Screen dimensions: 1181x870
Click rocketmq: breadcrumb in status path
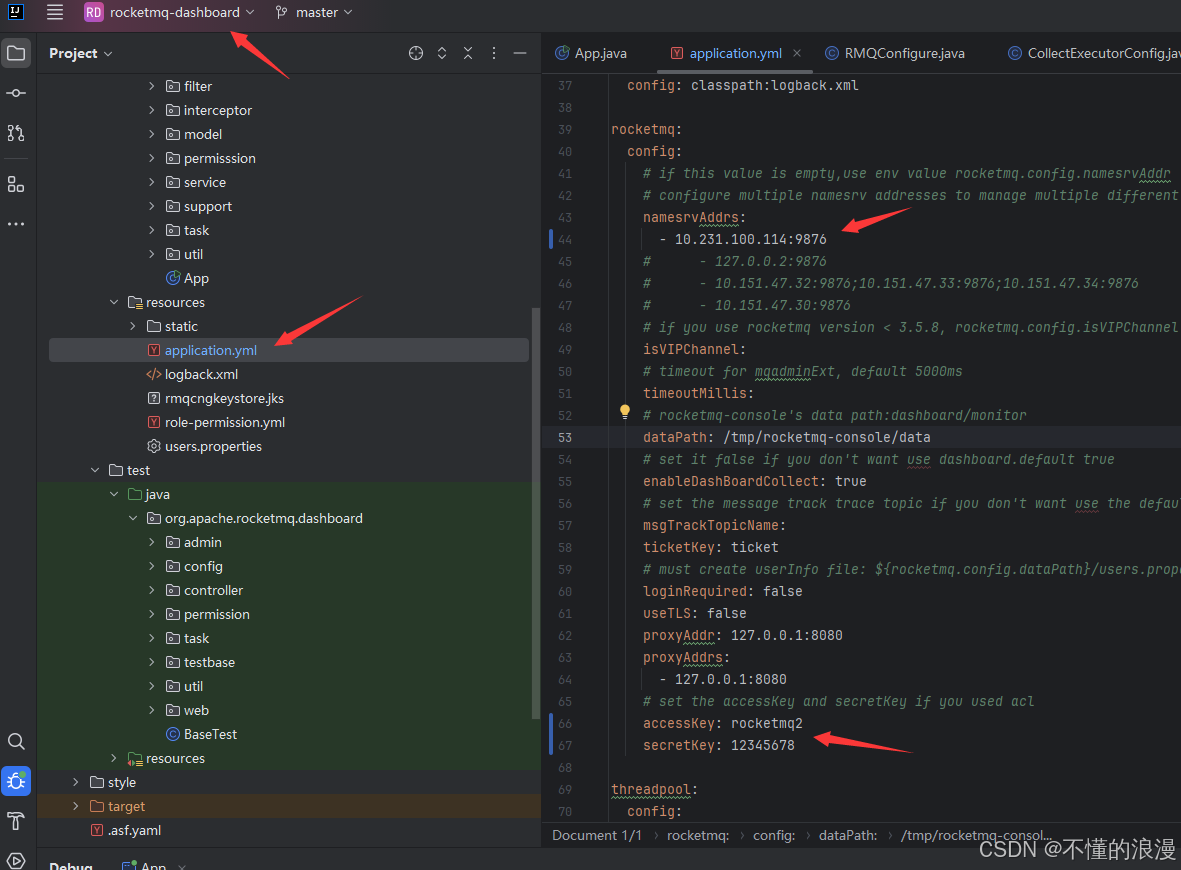[x=697, y=835]
